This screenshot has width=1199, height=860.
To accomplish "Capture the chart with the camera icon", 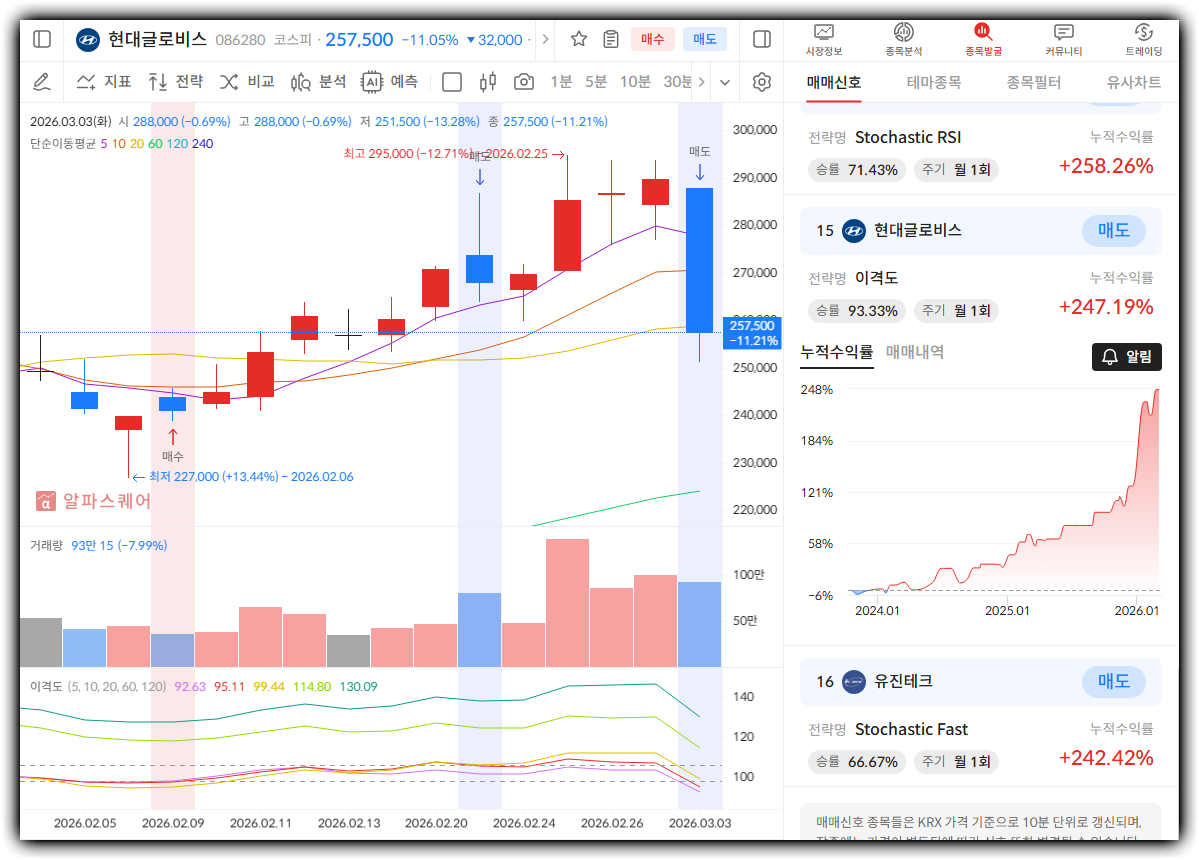I will (x=523, y=81).
